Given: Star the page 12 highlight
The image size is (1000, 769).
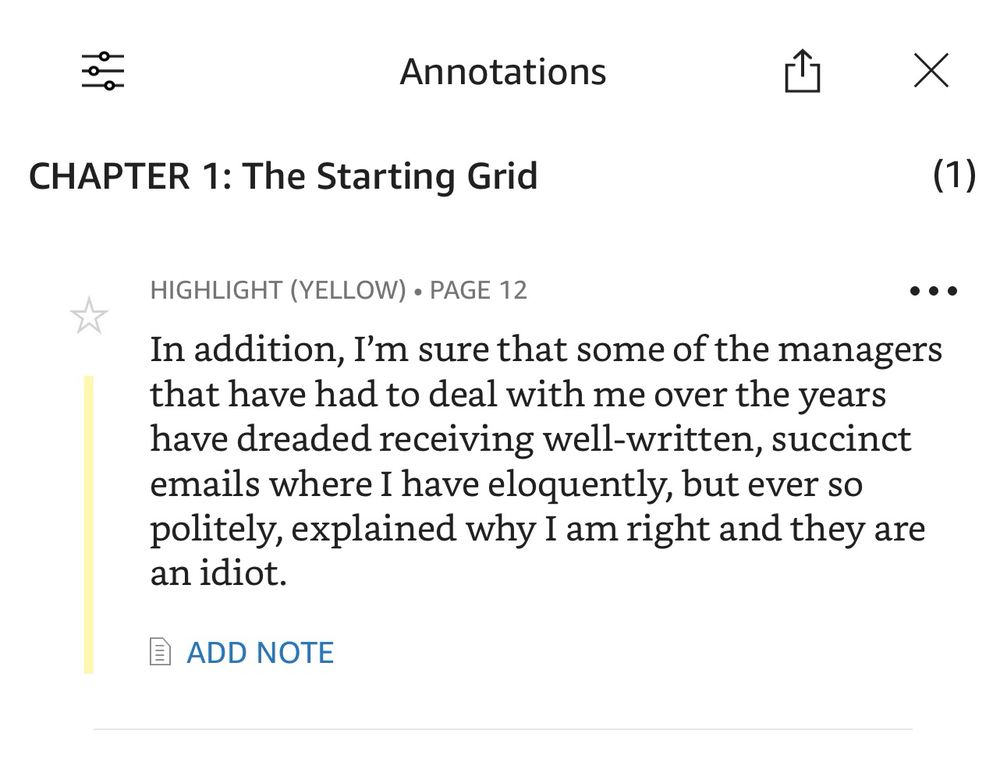Looking at the screenshot, I should 89,316.
